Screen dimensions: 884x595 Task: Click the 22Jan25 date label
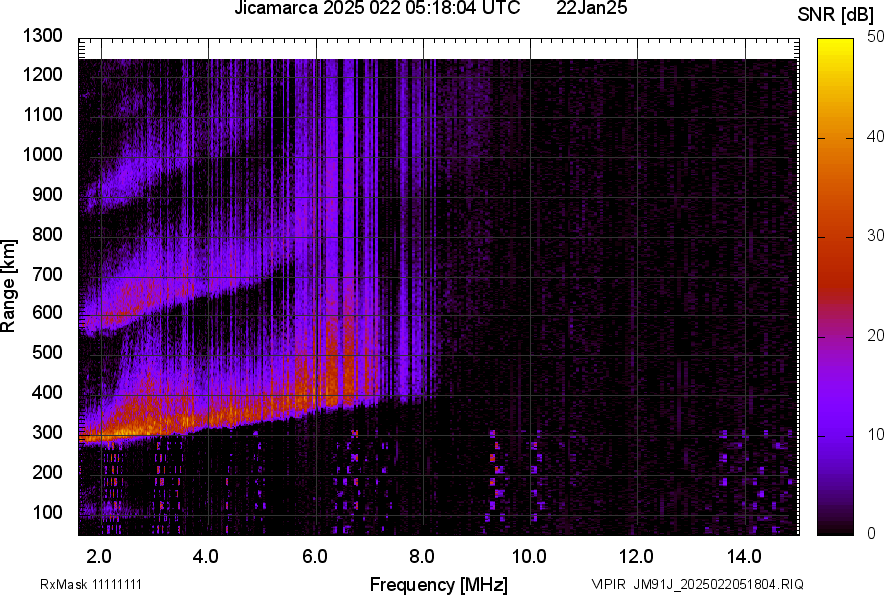click(x=592, y=11)
